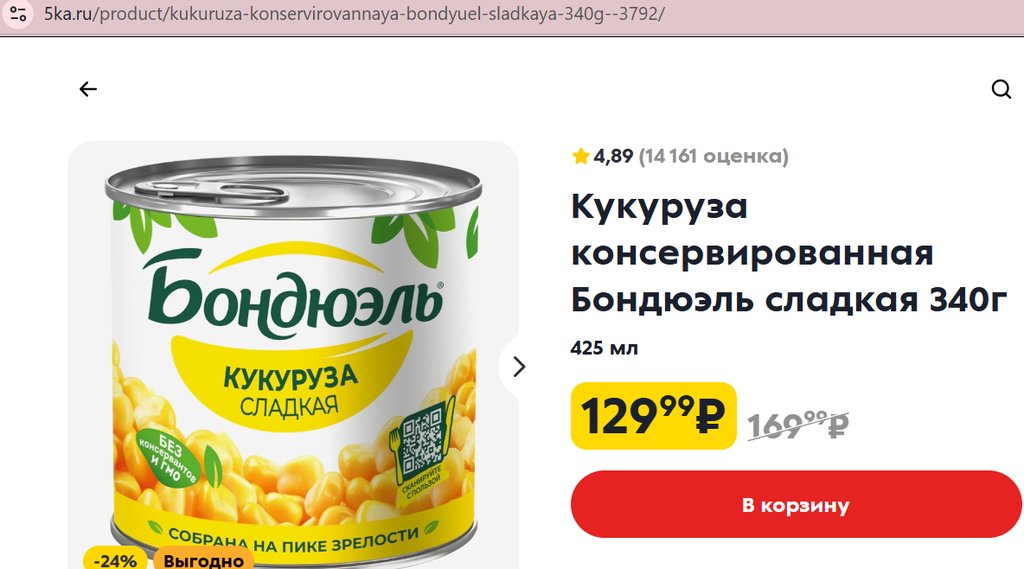Image resolution: width=1024 pixels, height=569 pixels.
Task: Click the 4,89 rating number
Action: click(613, 156)
